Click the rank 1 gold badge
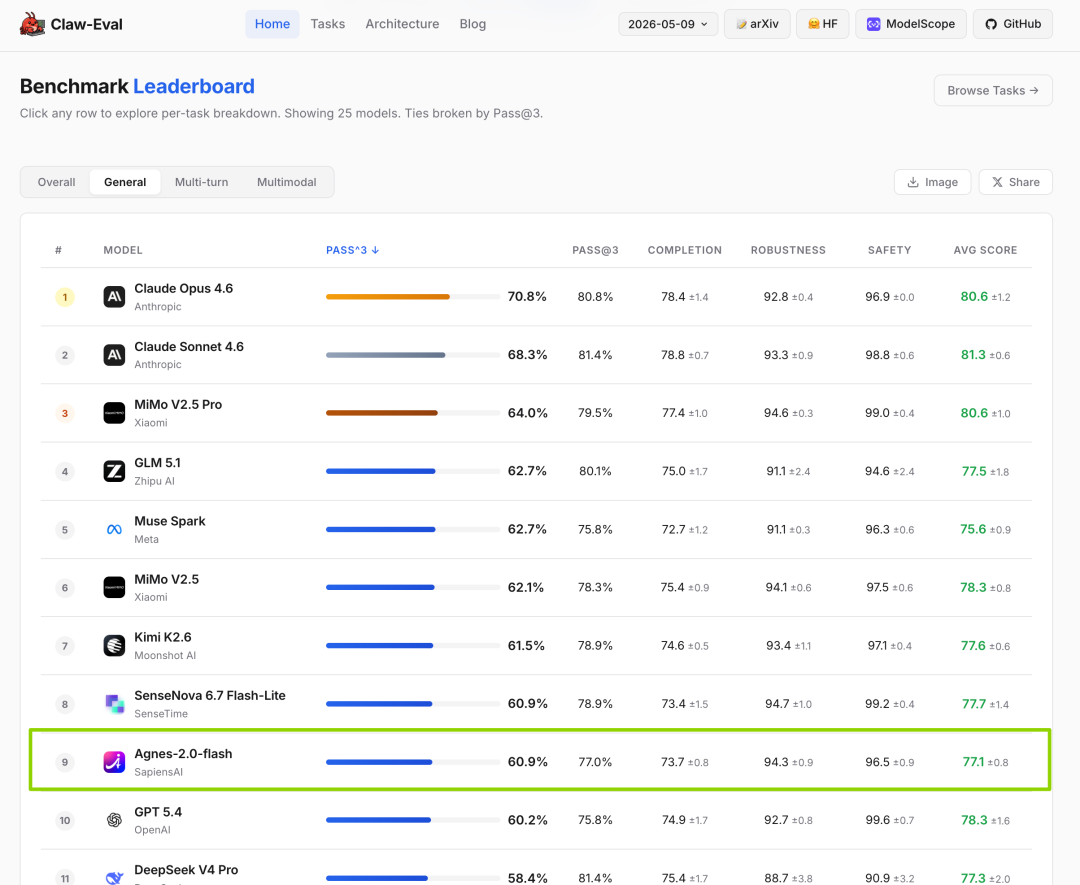 pos(65,297)
